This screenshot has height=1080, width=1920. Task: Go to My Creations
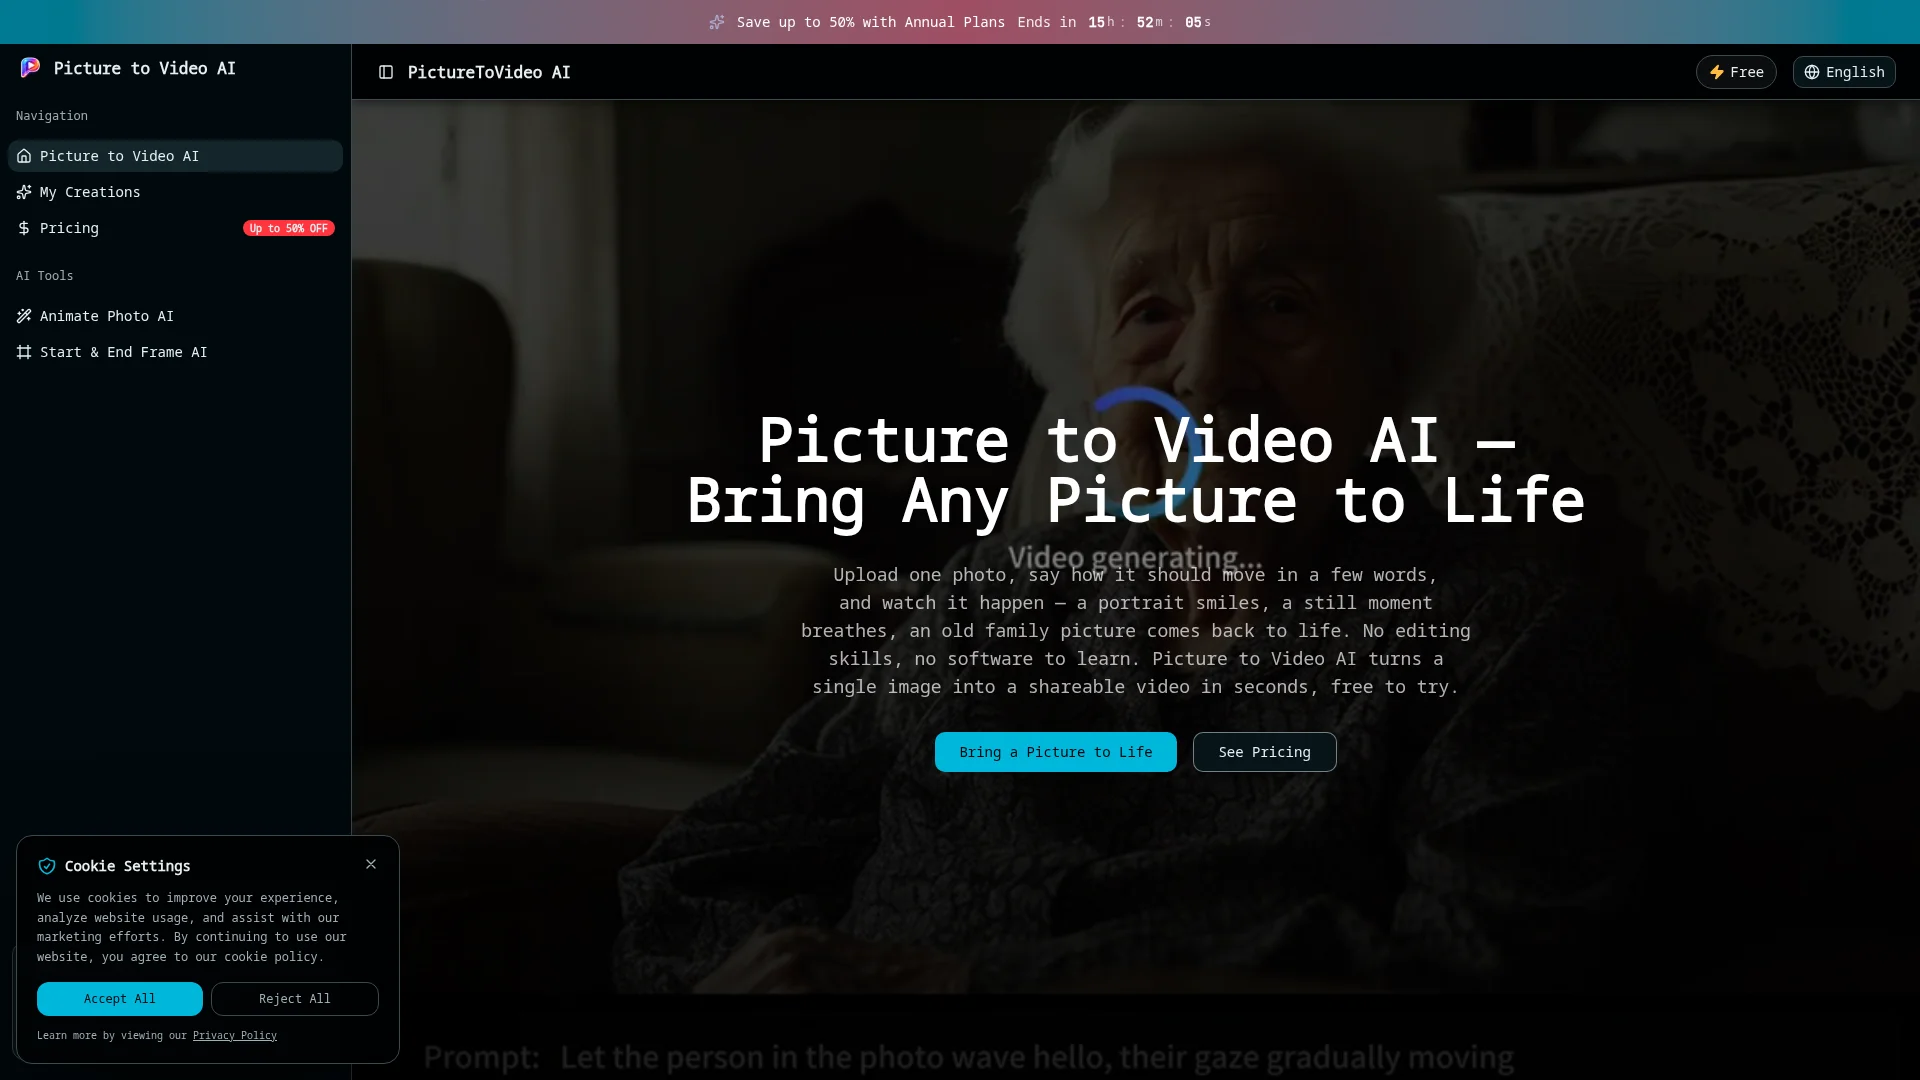pos(175,192)
